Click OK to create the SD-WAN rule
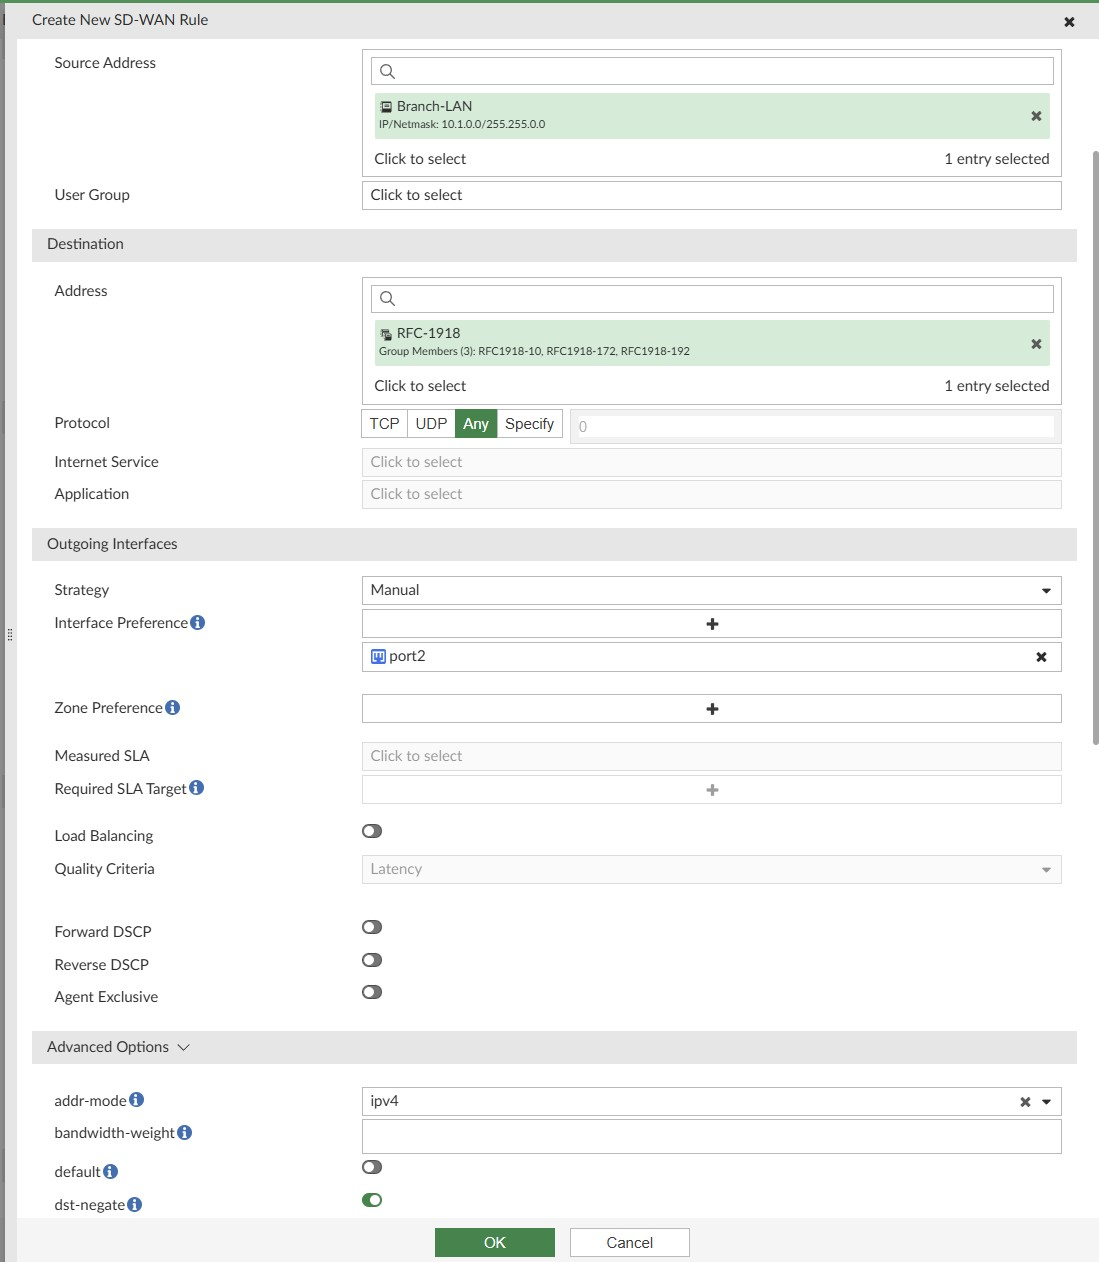The height and width of the screenshot is (1262, 1099). pyautogui.click(x=494, y=1242)
